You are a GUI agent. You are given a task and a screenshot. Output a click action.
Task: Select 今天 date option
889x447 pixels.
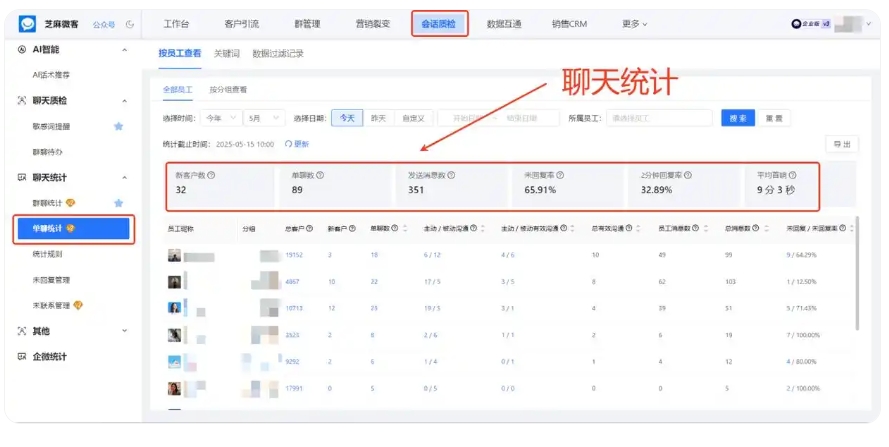click(347, 118)
